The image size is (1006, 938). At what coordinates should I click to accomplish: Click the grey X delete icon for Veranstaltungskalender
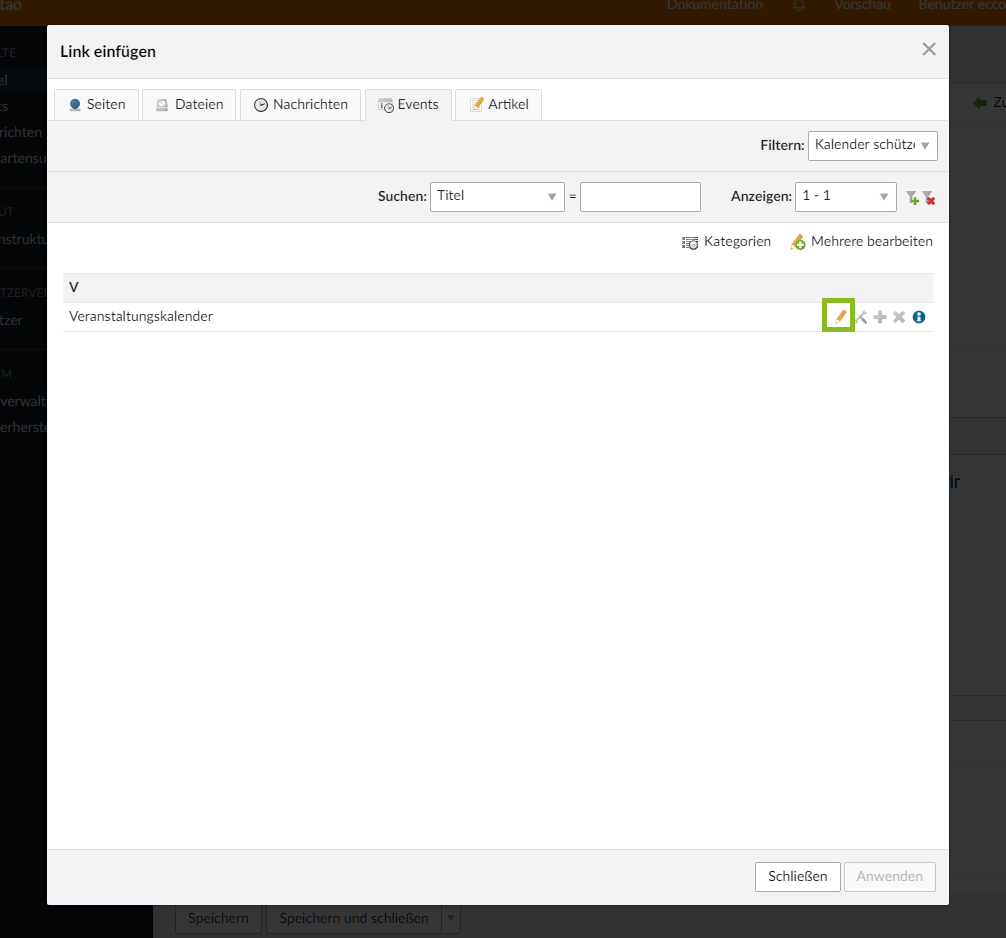tap(899, 317)
